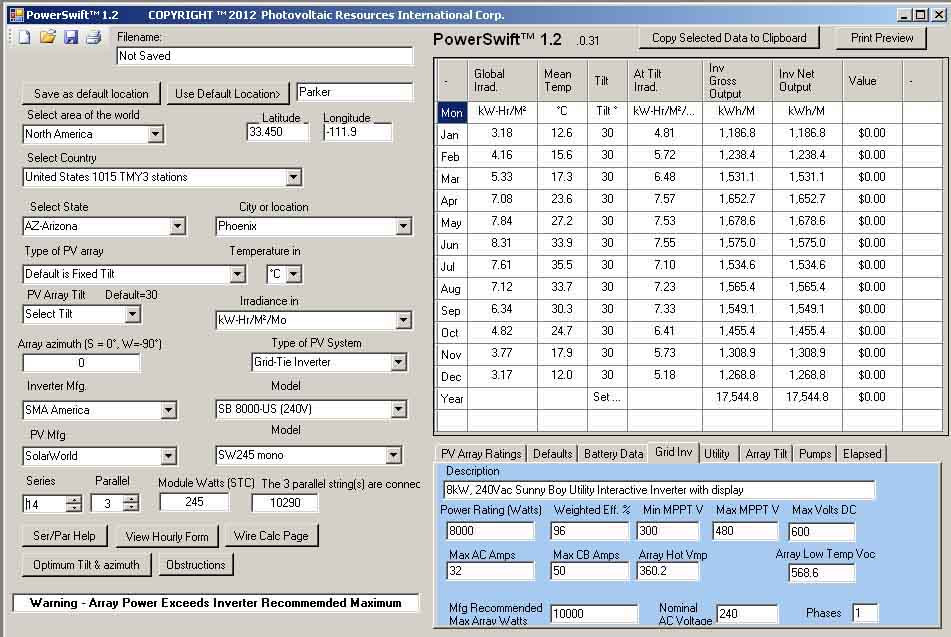The width and height of the screenshot is (951, 637).
Task: Open the Wire Calc Page
Action: (271, 536)
